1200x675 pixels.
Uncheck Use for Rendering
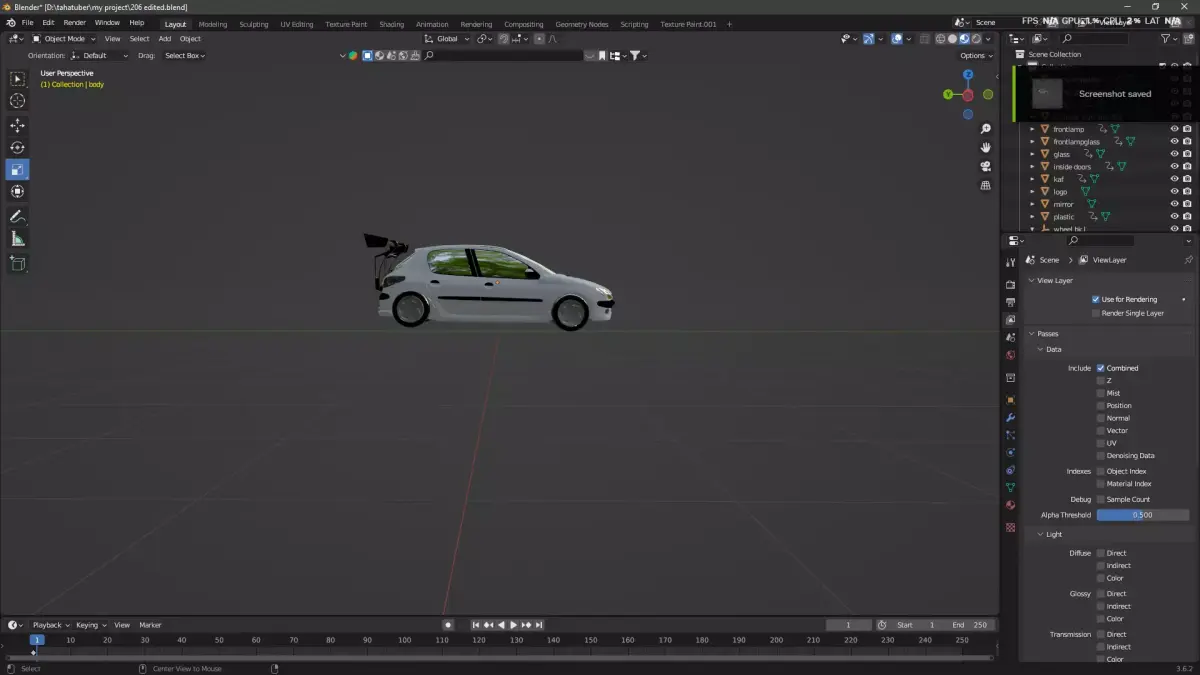coord(1096,299)
